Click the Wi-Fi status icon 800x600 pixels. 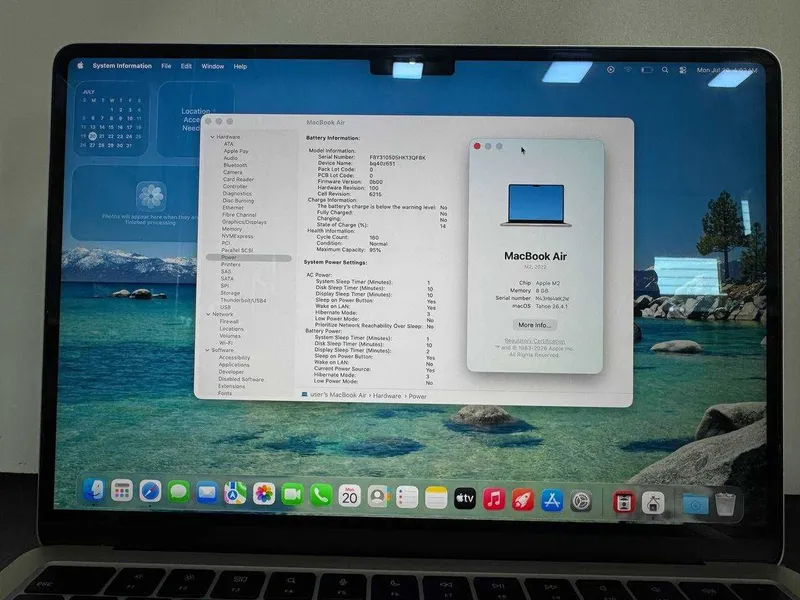tap(628, 69)
